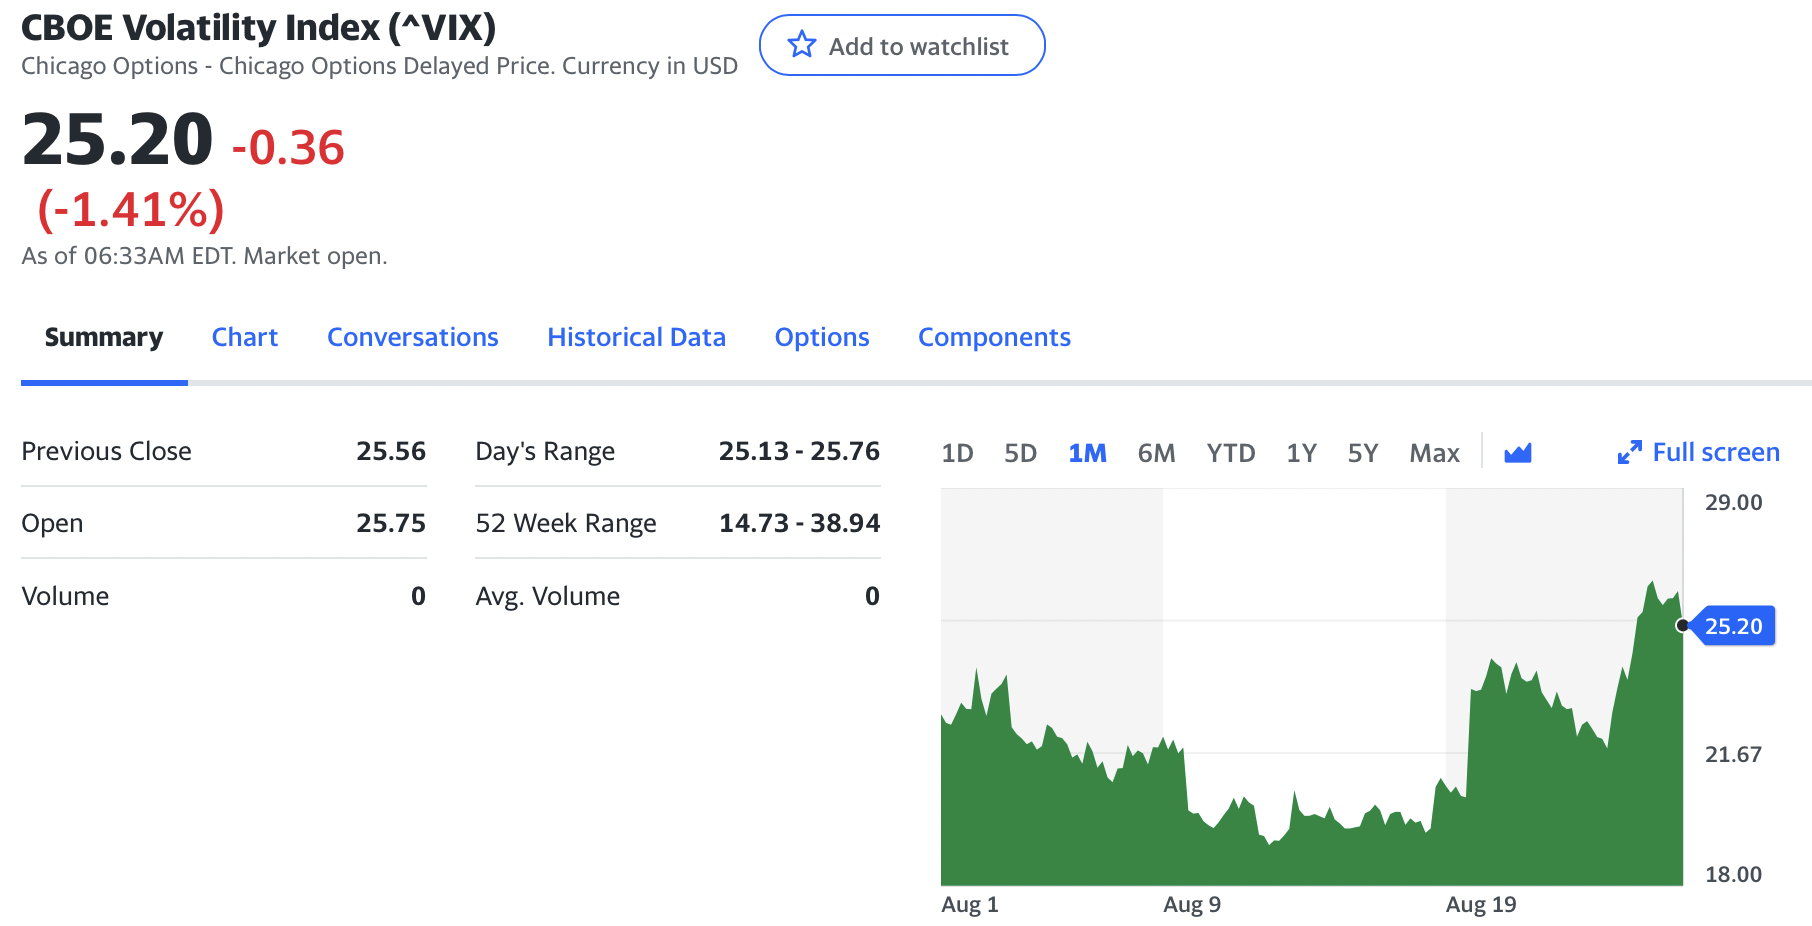Click the CBOE Volatility Index (^VIX) heading

(259, 27)
